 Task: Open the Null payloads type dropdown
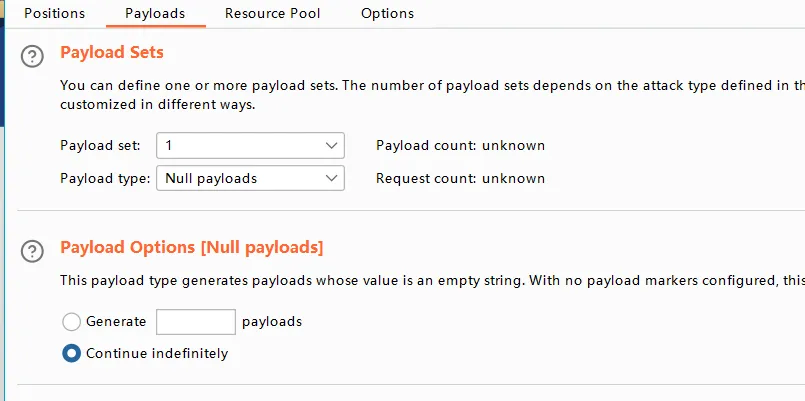point(240,179)
